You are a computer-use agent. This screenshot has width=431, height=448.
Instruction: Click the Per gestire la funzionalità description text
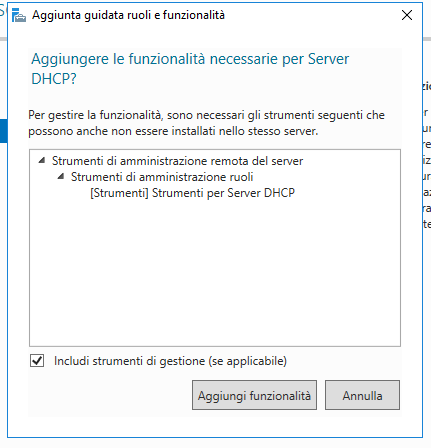click(206, 123)
